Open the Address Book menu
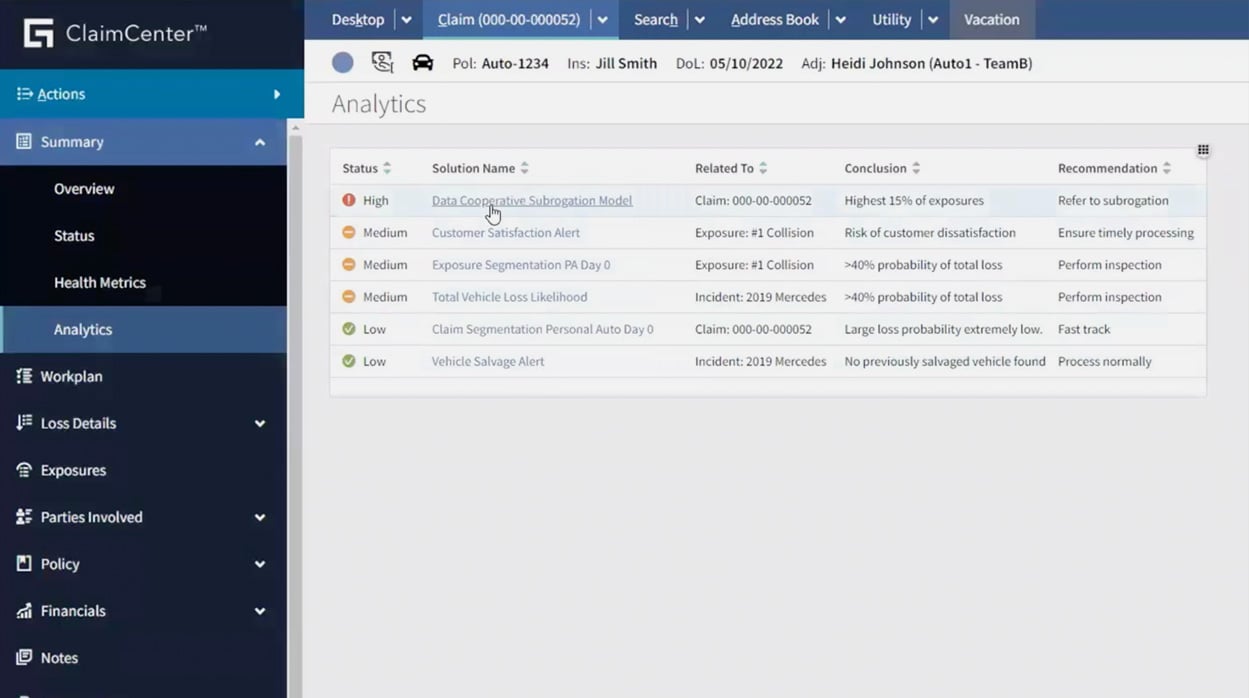The width and height of the screenshot is (1249, 698). click(x=775, y=19)
